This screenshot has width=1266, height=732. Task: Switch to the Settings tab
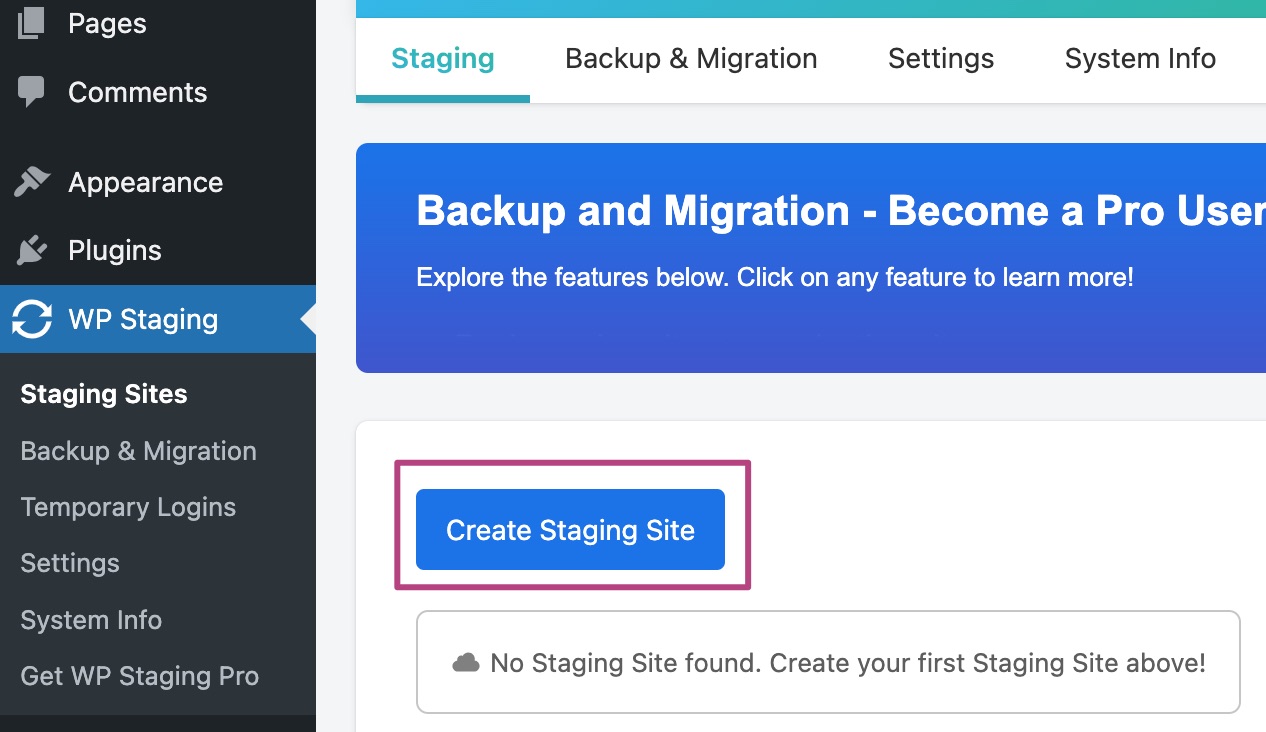(941, 59)
